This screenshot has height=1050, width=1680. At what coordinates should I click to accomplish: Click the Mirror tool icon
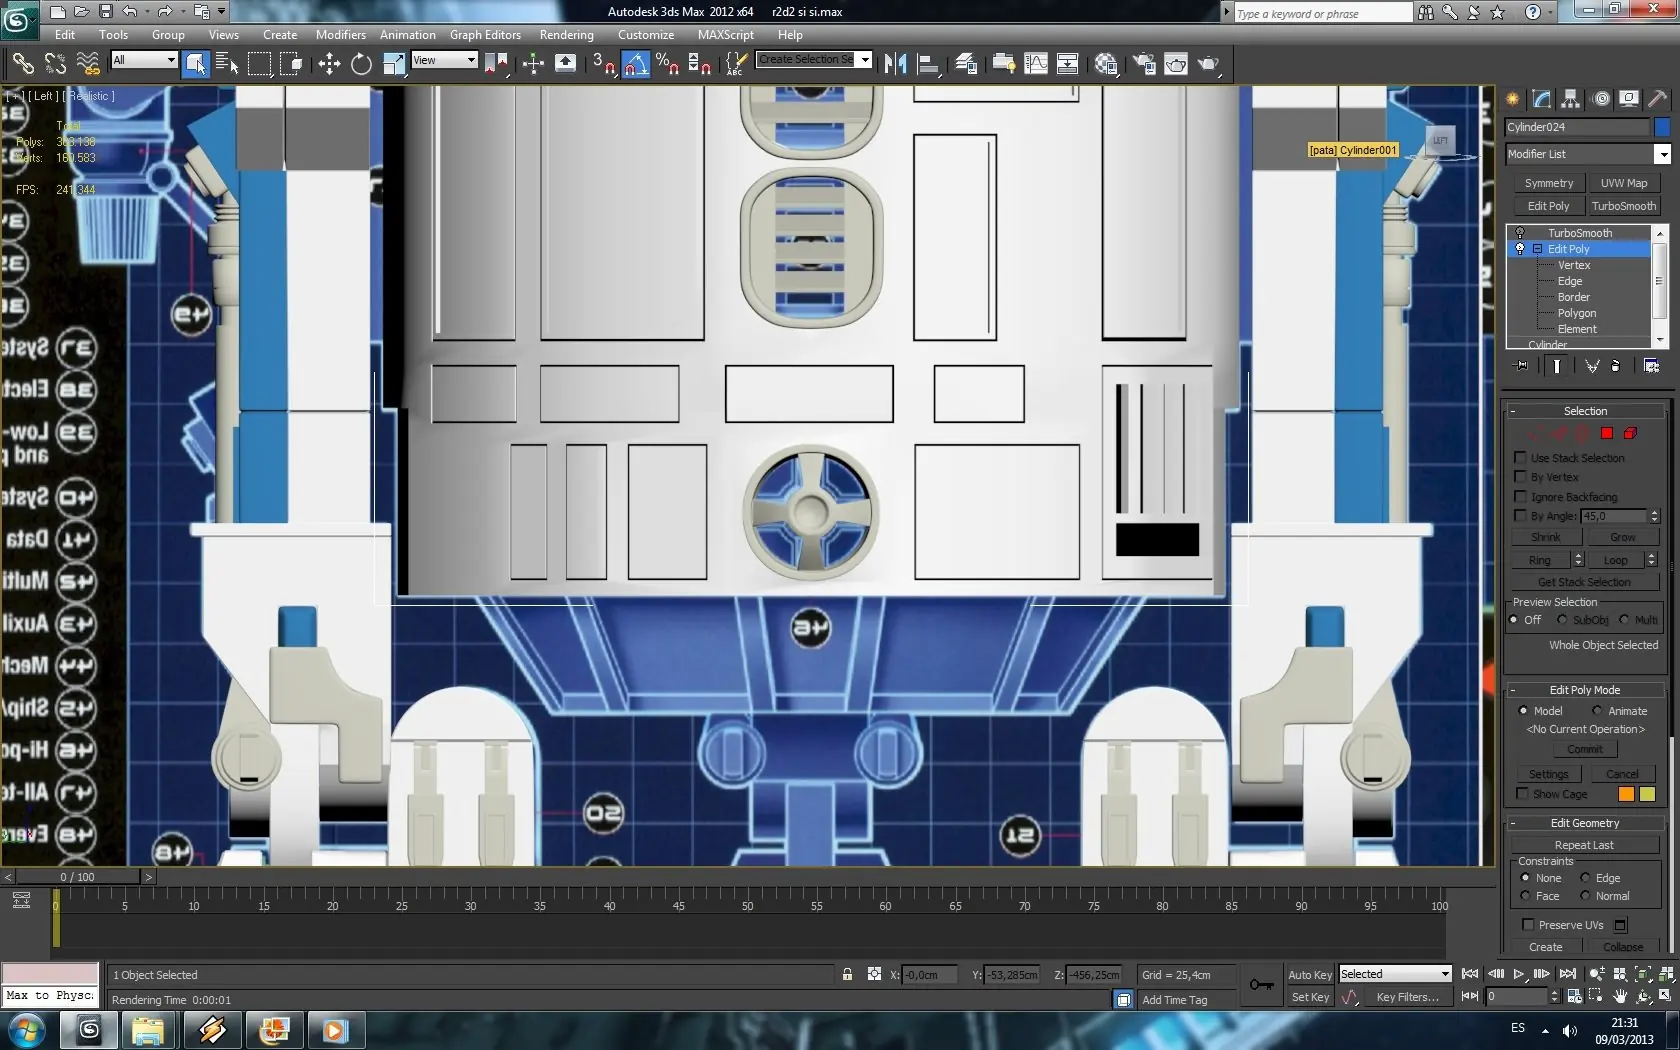coord(896,64)
